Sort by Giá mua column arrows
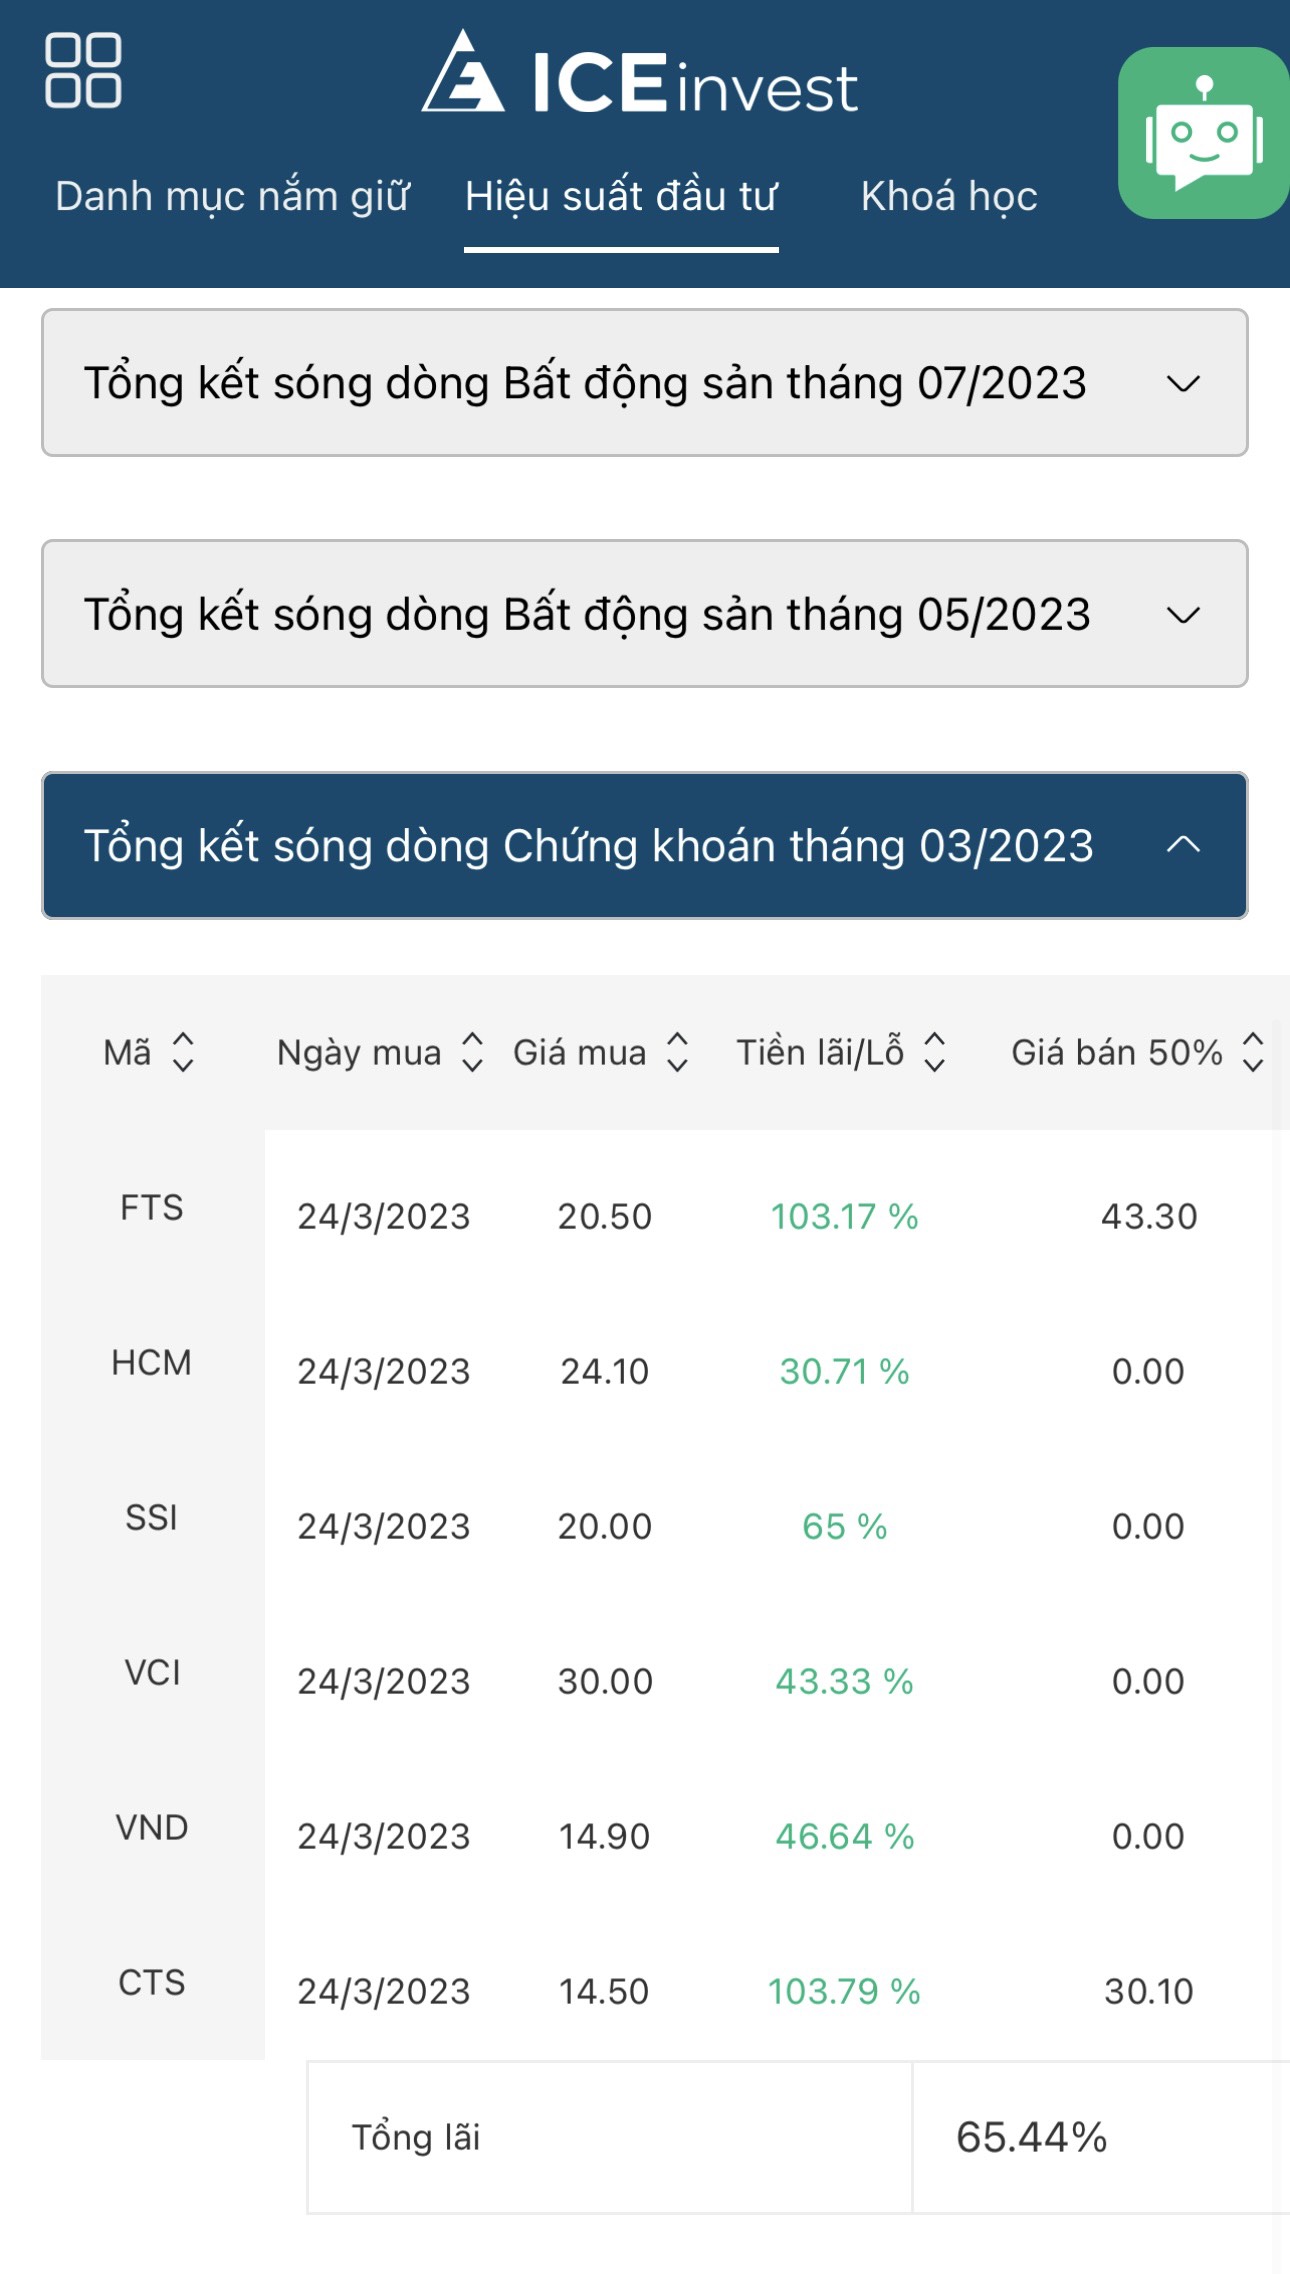The height and width of the screenshot is (2274, 1290). (x=677, y=1052)
